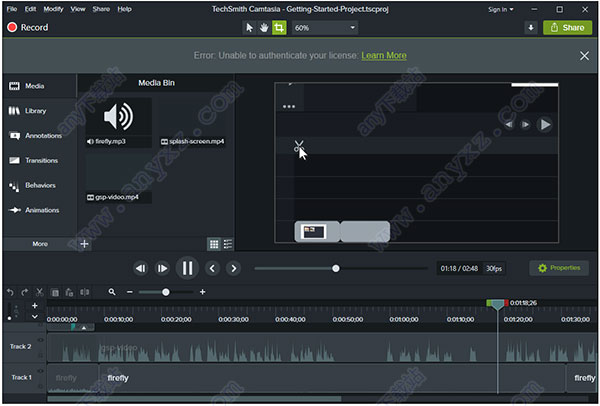Image resolution: width=600 pixels, height=406 pixels.
Task: Follow the Learn More link
Action: point(384,56)
